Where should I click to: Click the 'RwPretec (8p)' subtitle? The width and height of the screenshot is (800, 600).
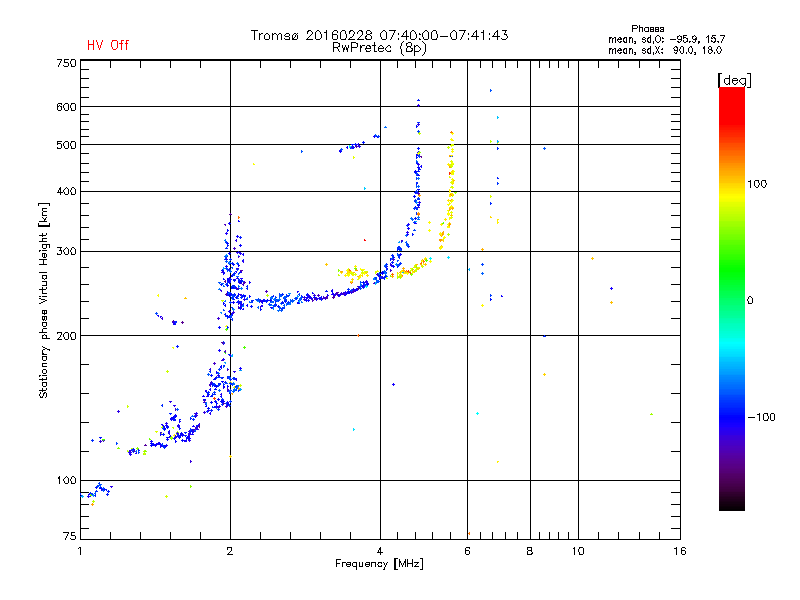click(379, 48)
